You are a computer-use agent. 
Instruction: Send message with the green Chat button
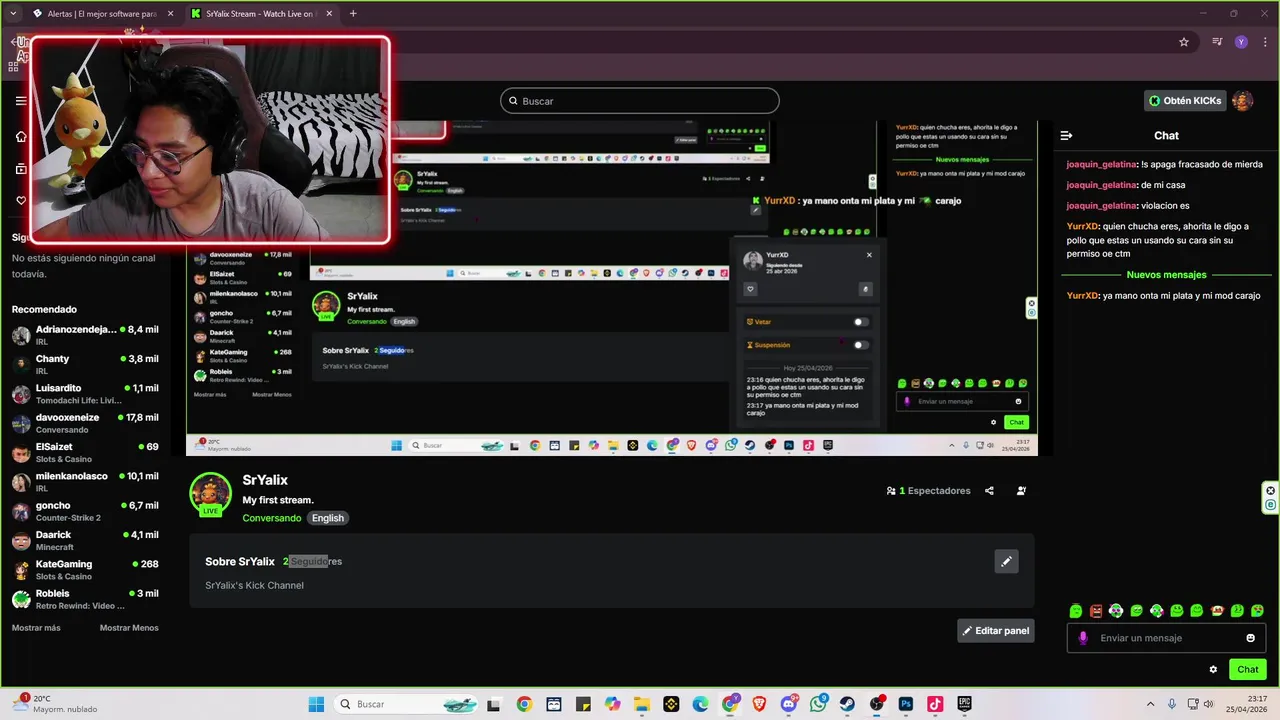(1248, 670)
